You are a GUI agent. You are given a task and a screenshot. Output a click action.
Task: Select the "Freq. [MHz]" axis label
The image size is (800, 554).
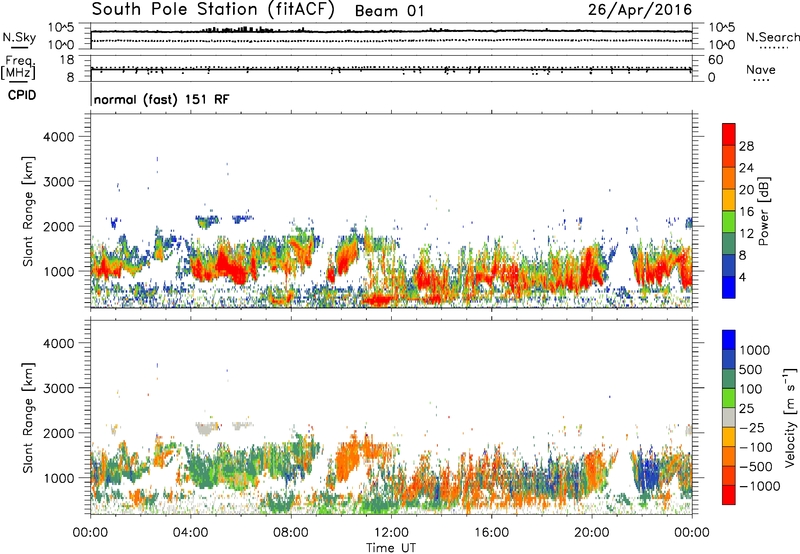click(18, 68)
